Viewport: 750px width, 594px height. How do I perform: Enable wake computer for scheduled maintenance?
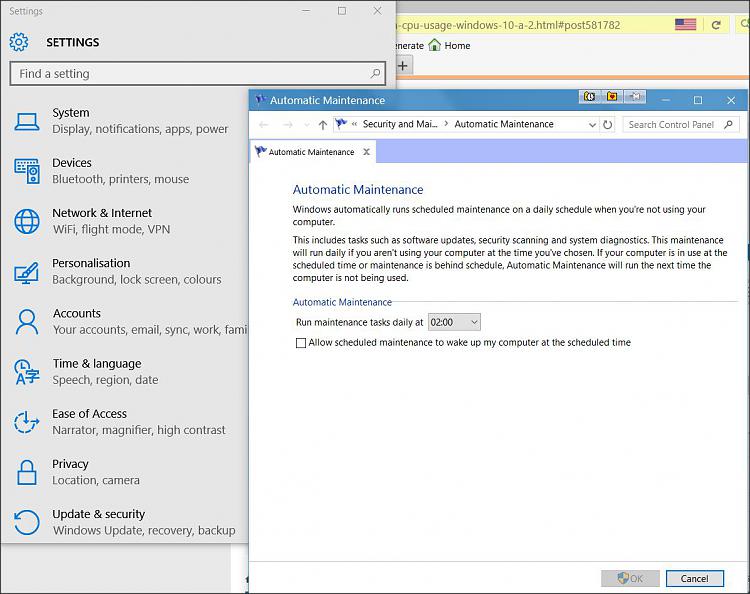click(301, 343)
